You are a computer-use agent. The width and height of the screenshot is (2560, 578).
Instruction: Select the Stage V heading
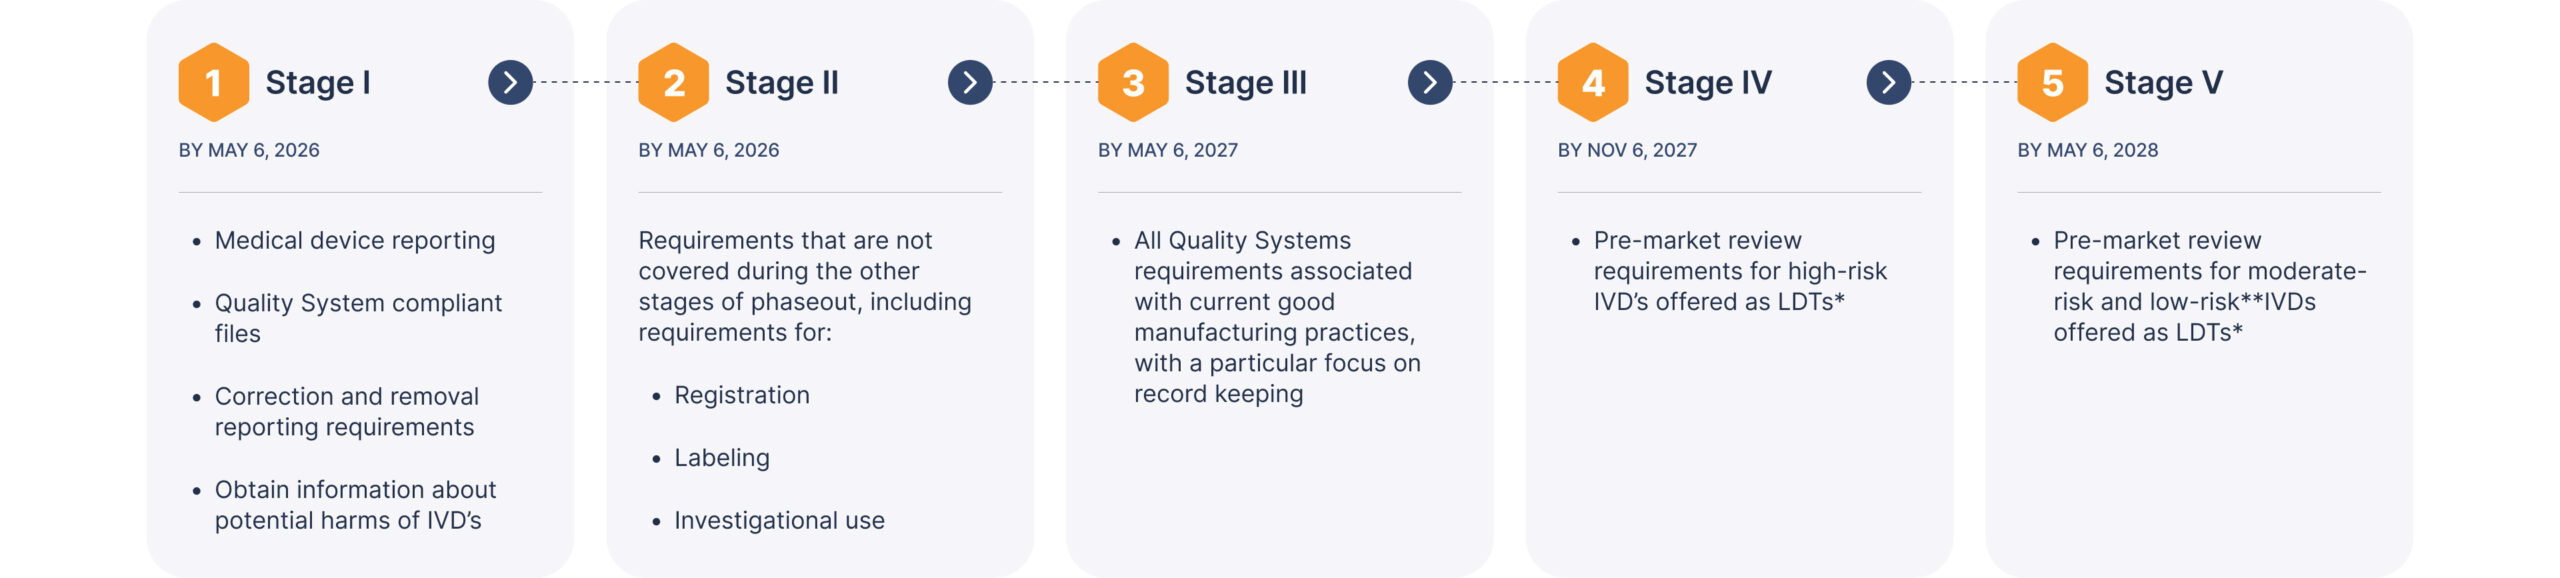2163,82
